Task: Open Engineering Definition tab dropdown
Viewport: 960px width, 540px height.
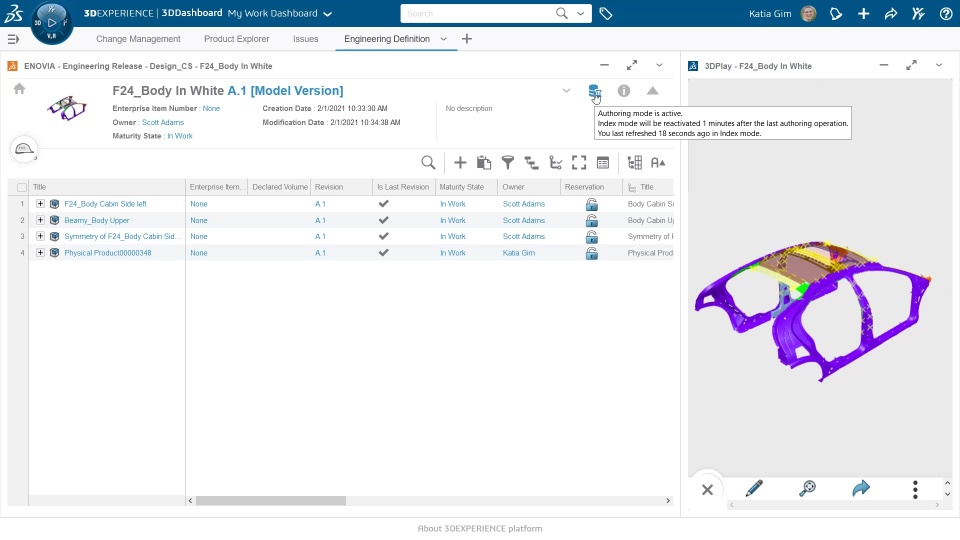Action: 443,39
